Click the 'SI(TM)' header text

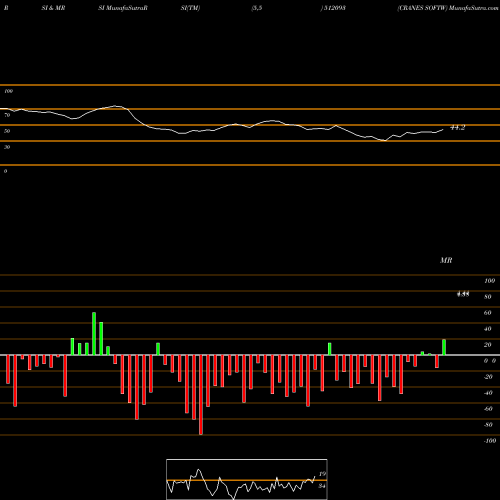pyautogui.click(x=190, y=8)
